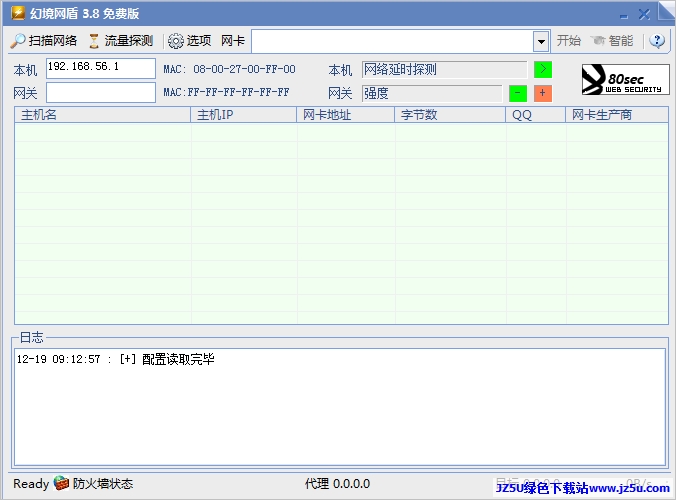Sort by QQ column header
Viewport: 676px width, 500px height.
[x=536, y=115]
